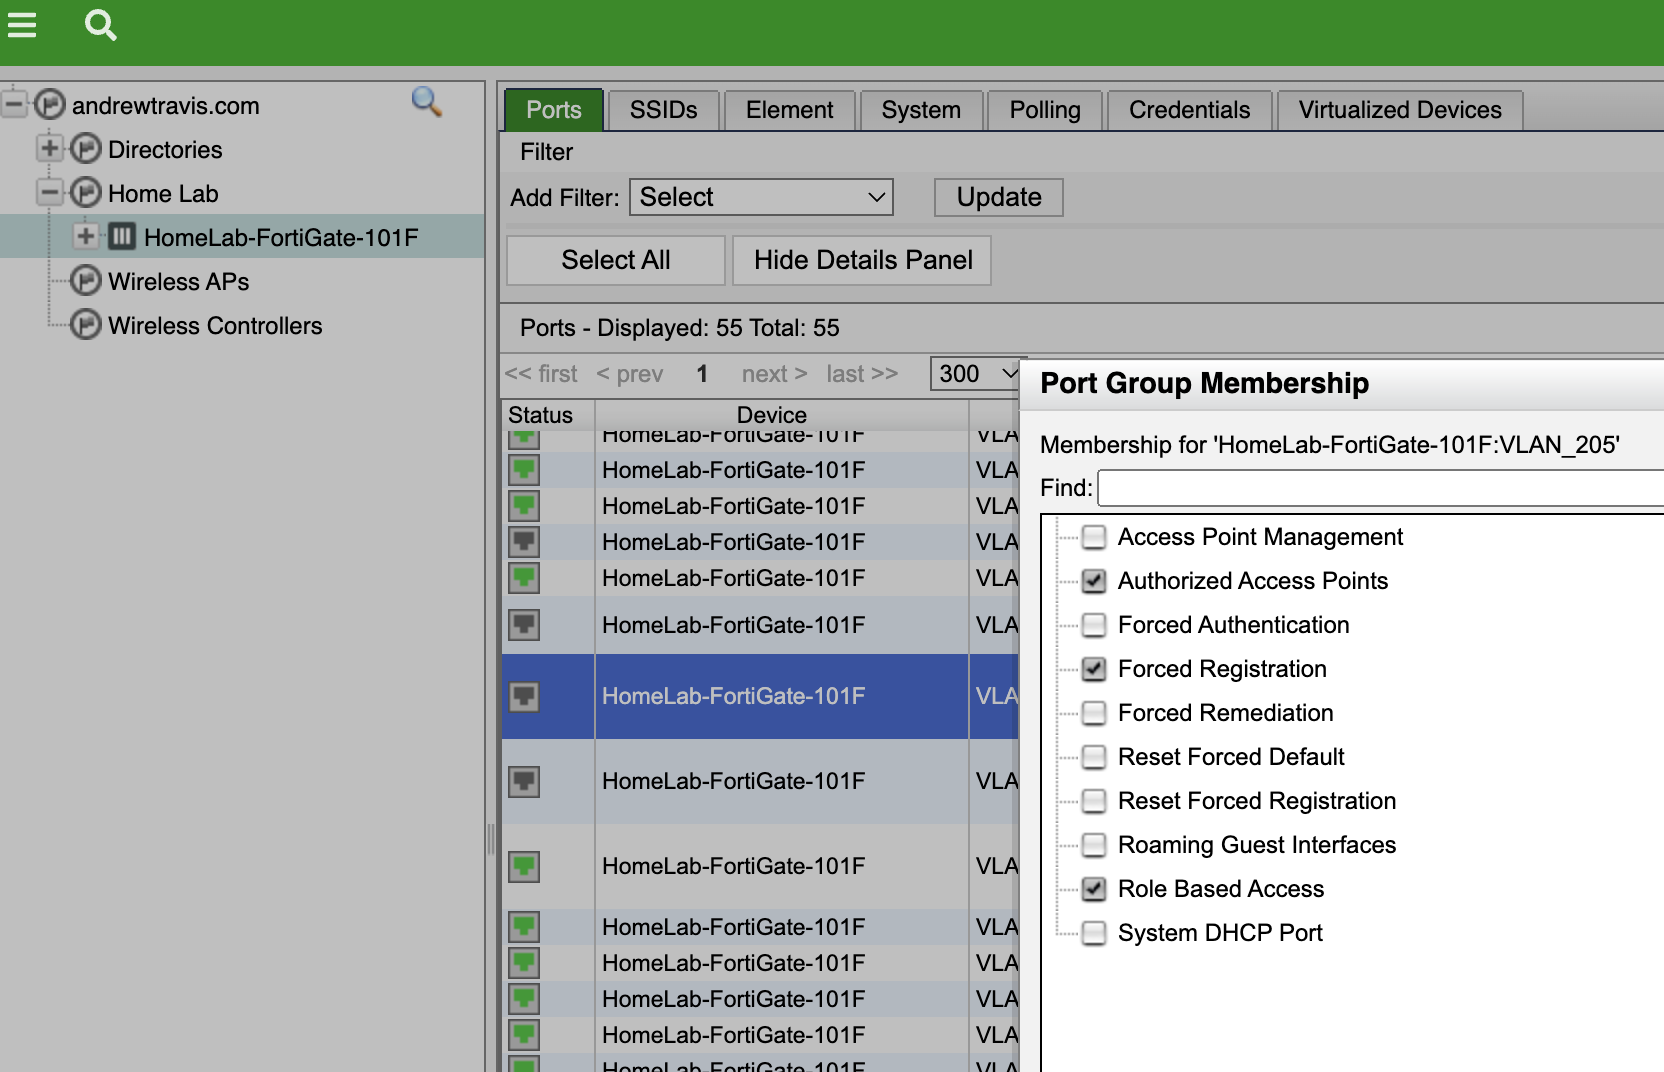1664x1072 pixels.
Task: Check Reset Forced Registration group
Action: [x=1094, y=801]
